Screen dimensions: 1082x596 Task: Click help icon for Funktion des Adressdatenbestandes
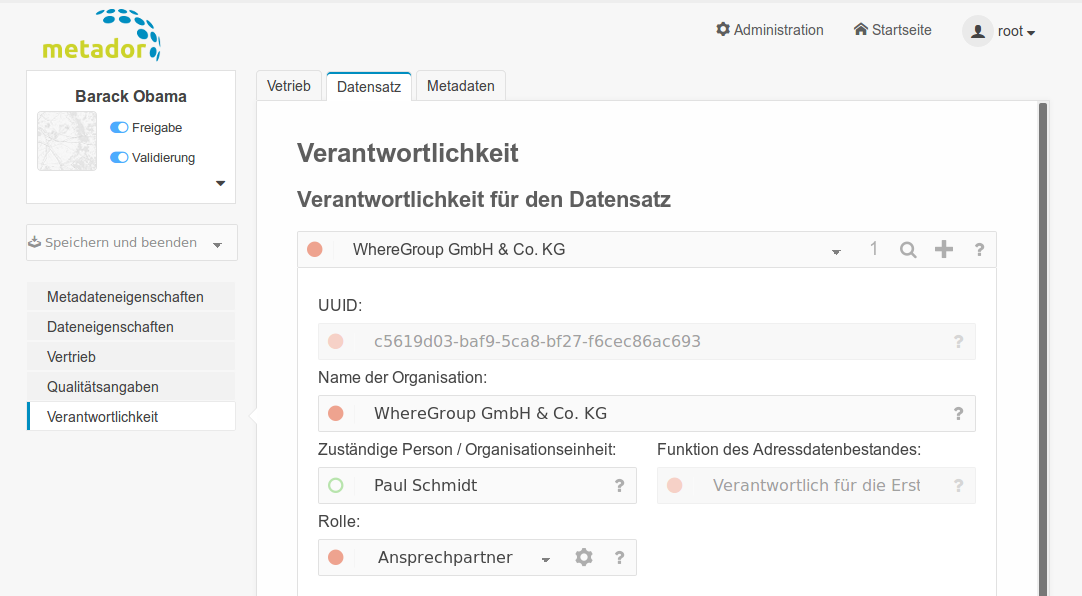tap(958, 486)
